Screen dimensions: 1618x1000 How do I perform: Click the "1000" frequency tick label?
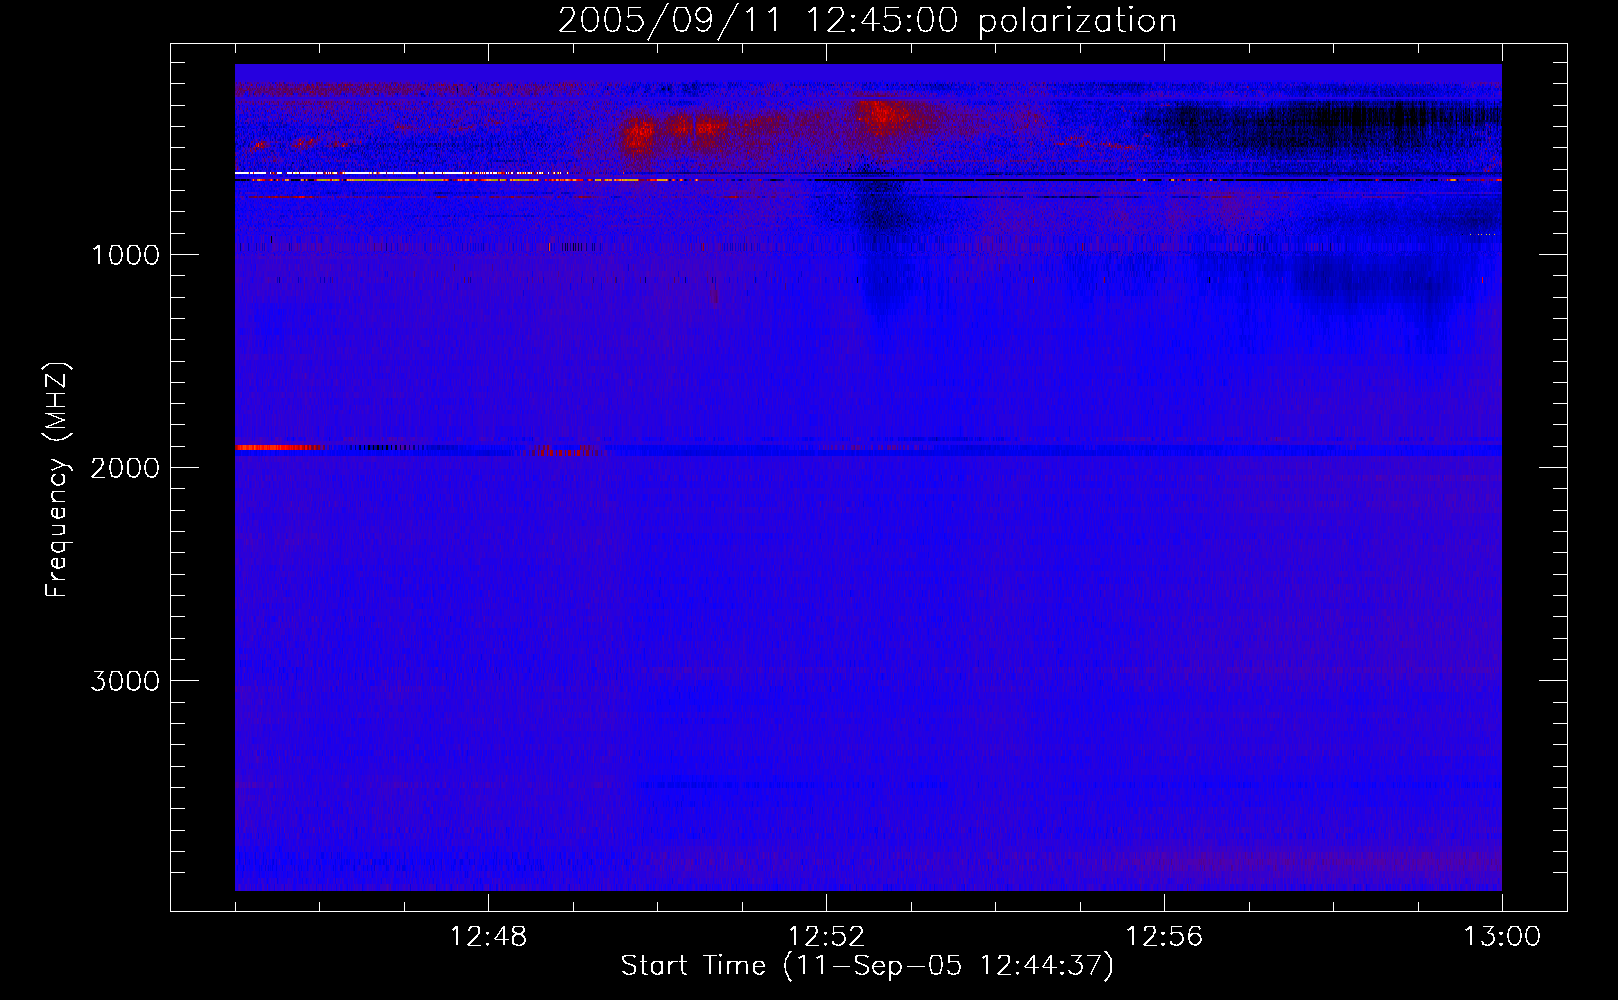125,255
